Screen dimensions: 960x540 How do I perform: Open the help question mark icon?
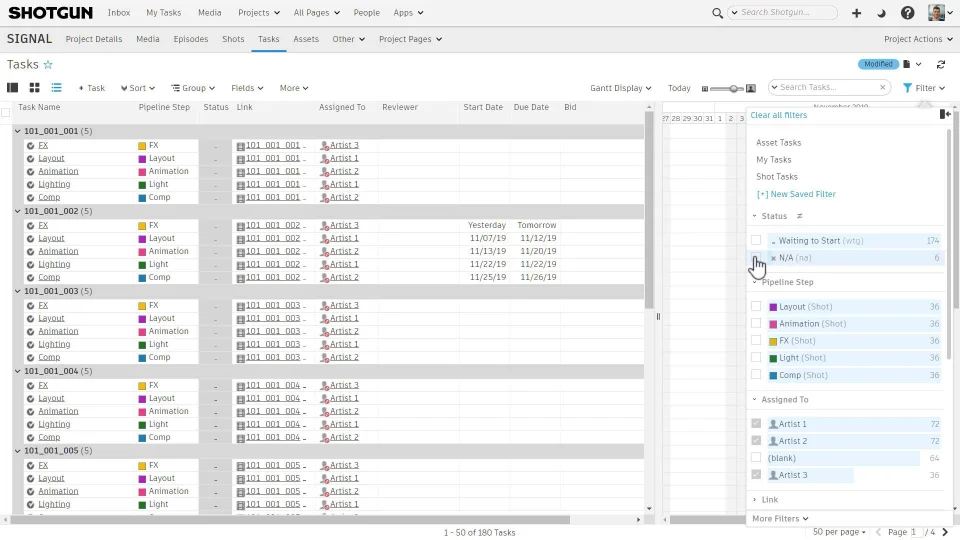click(x=907, y=13)
